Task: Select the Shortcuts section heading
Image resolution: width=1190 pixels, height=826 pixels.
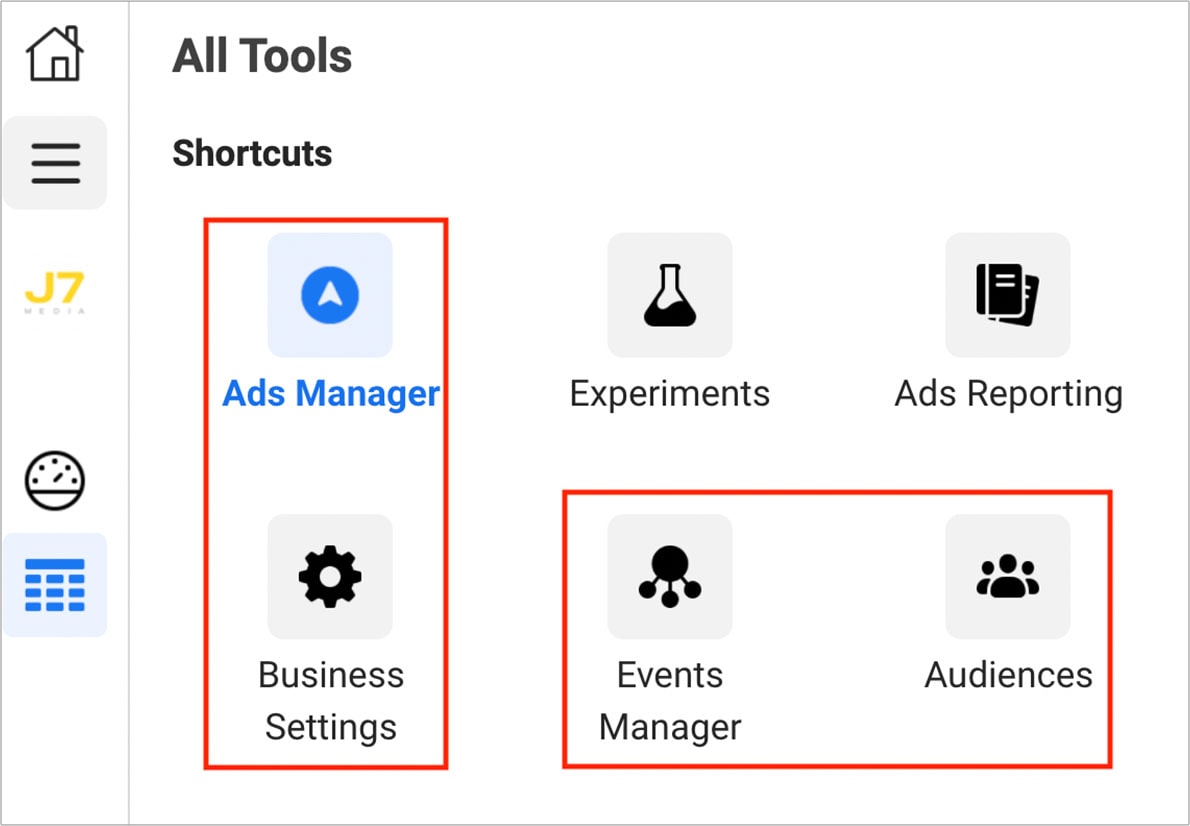Action: (252, 153)
